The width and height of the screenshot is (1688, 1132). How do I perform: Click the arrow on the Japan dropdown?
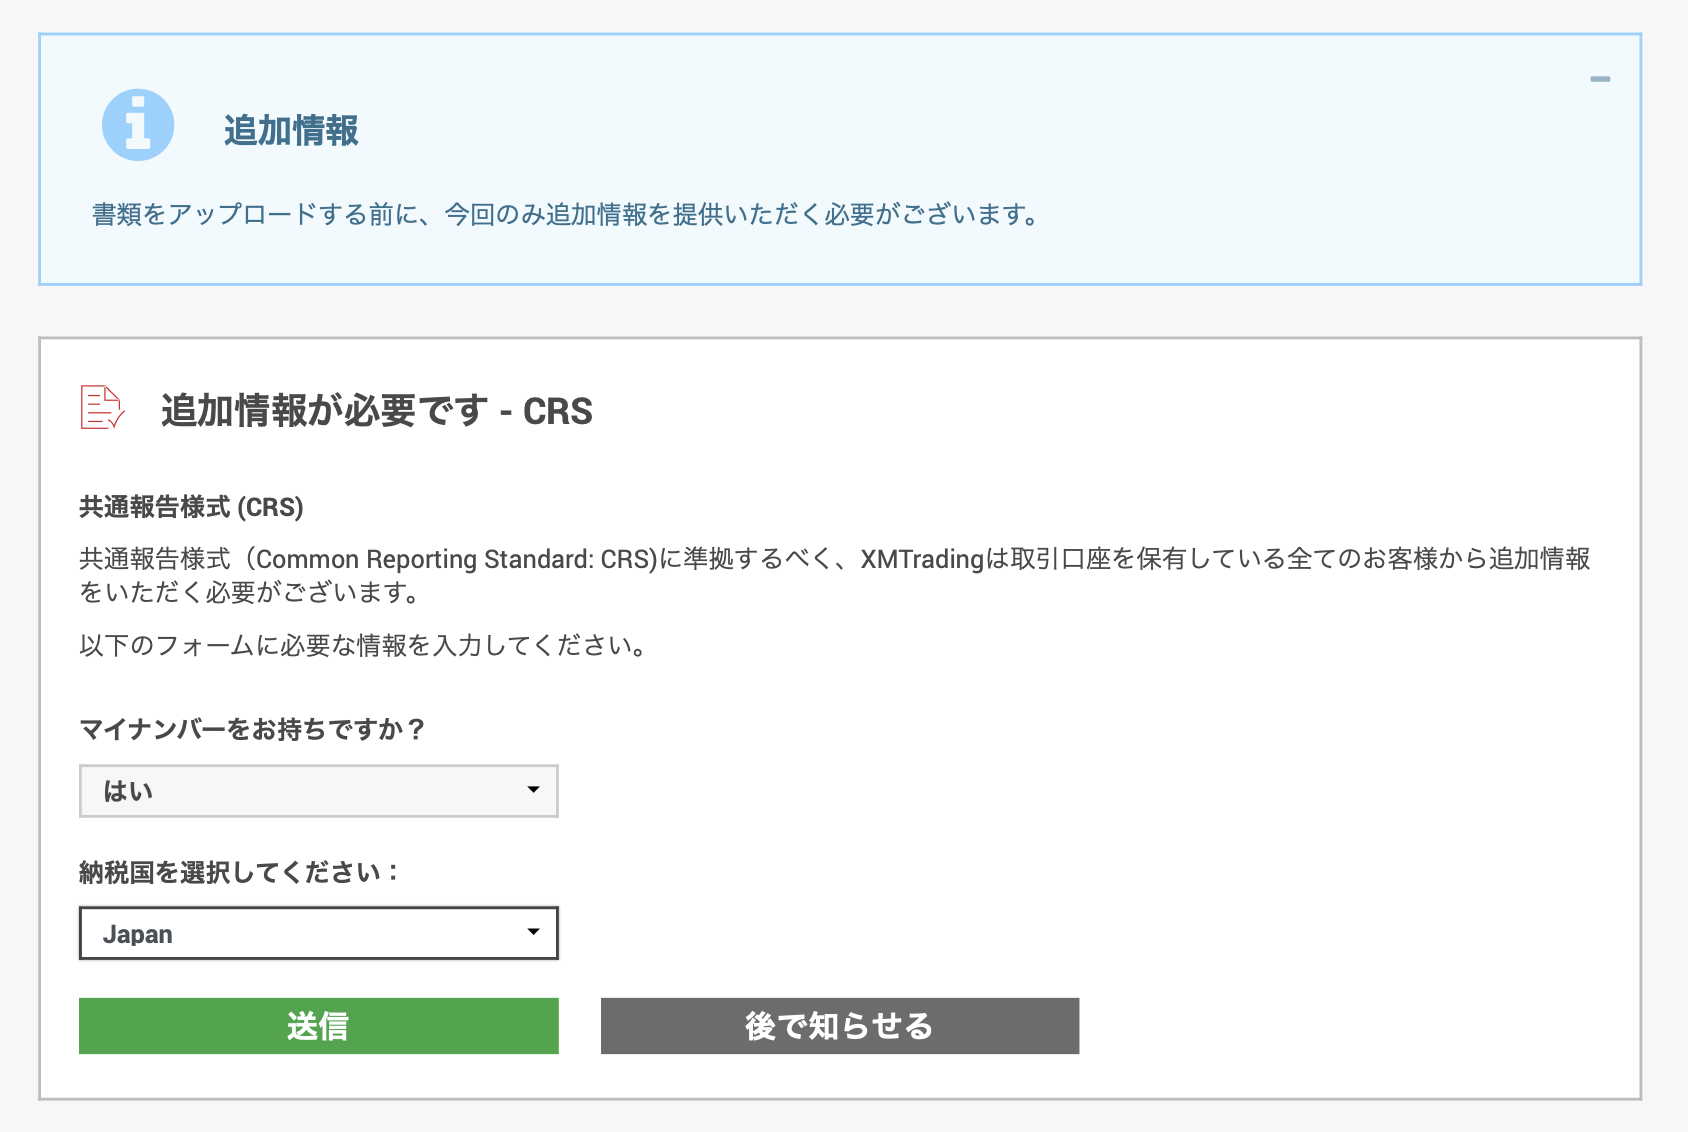533,932
